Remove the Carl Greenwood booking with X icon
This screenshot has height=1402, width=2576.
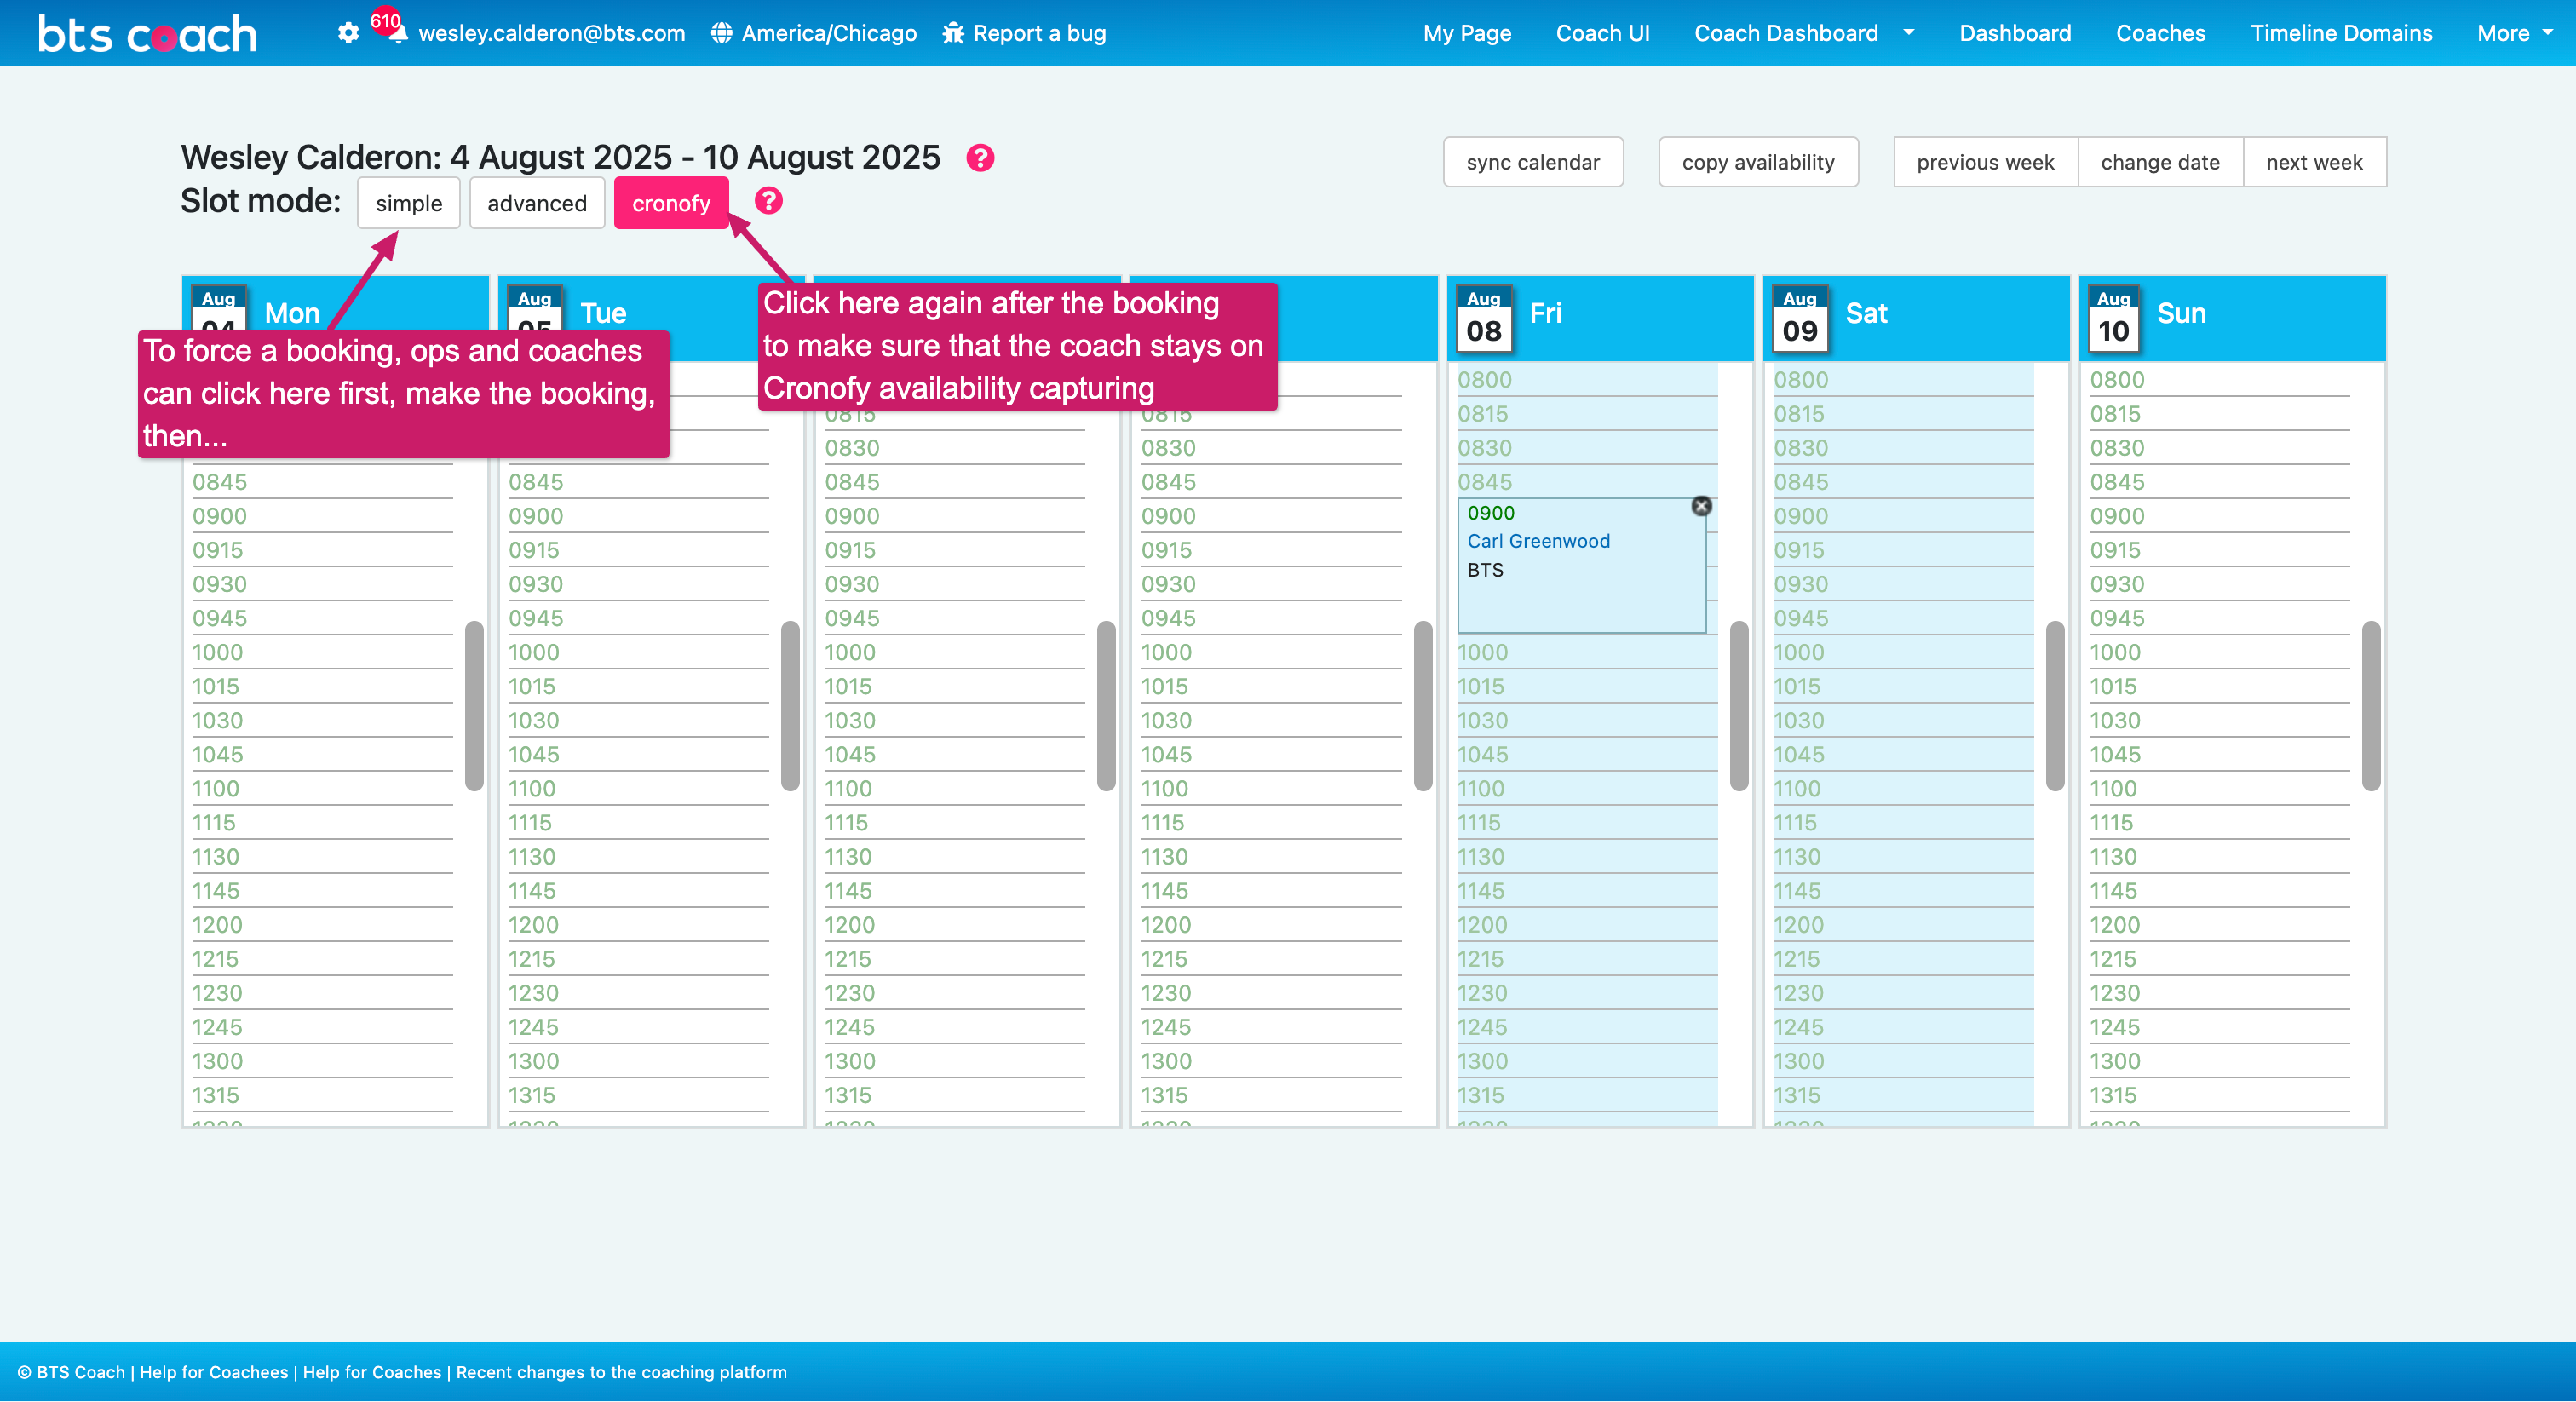pyautogui.click(x=1701, y=506)
